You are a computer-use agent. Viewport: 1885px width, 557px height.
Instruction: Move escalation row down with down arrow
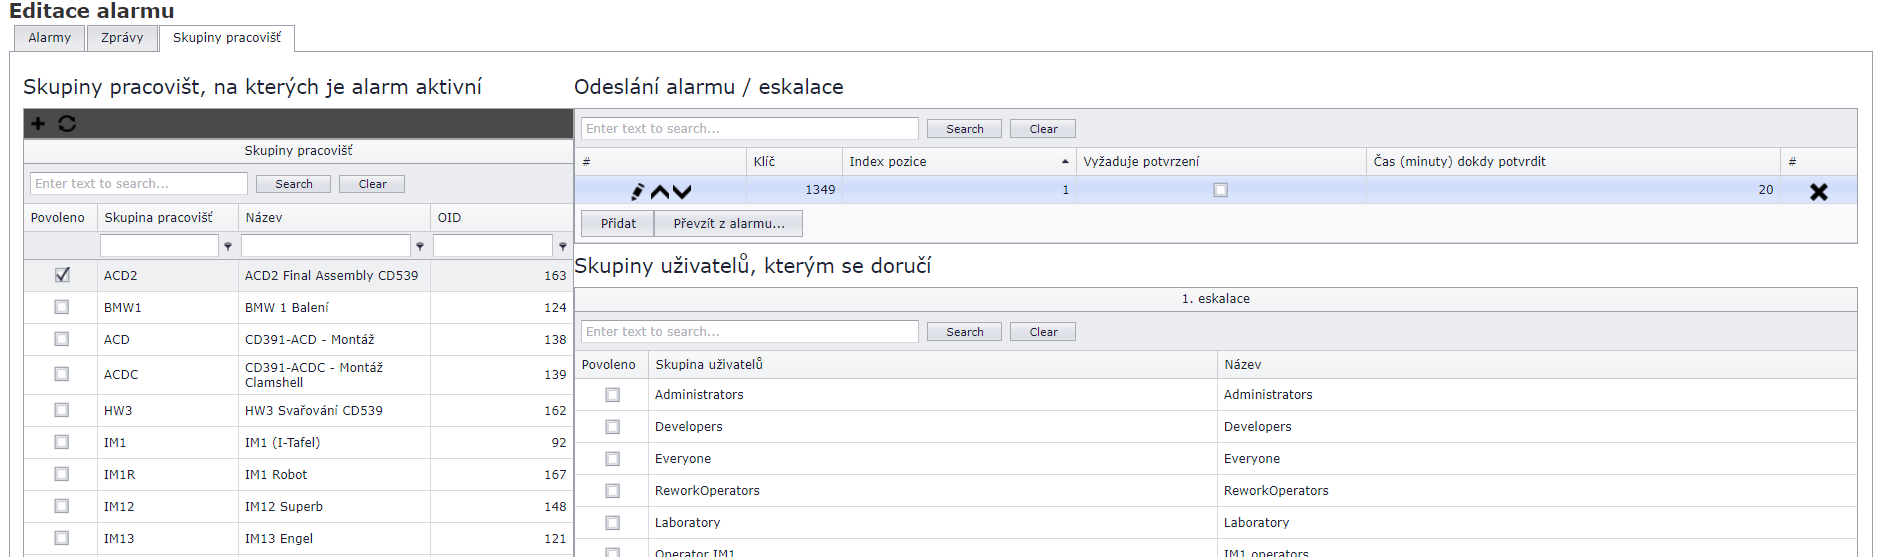click(x=682, y=191)
